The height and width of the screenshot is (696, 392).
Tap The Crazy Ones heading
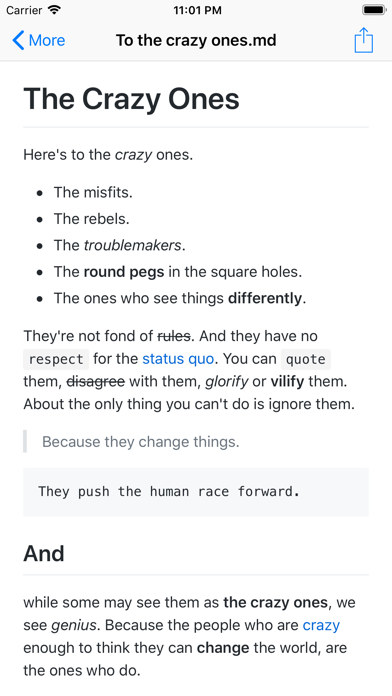(131, 99)
